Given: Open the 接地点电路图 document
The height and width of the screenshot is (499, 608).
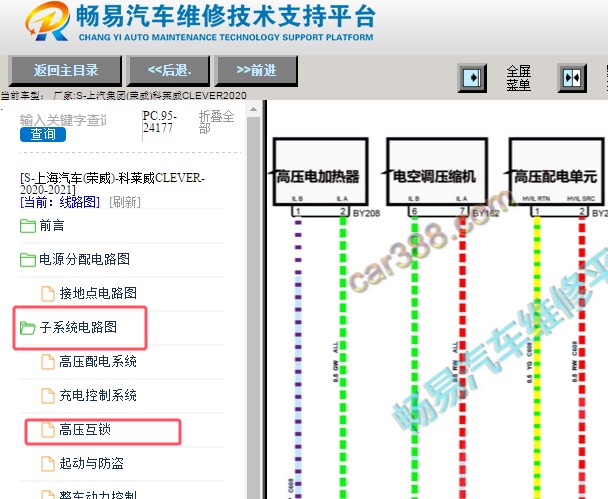Looking at the screenshot, I should [x=98, y=293].
